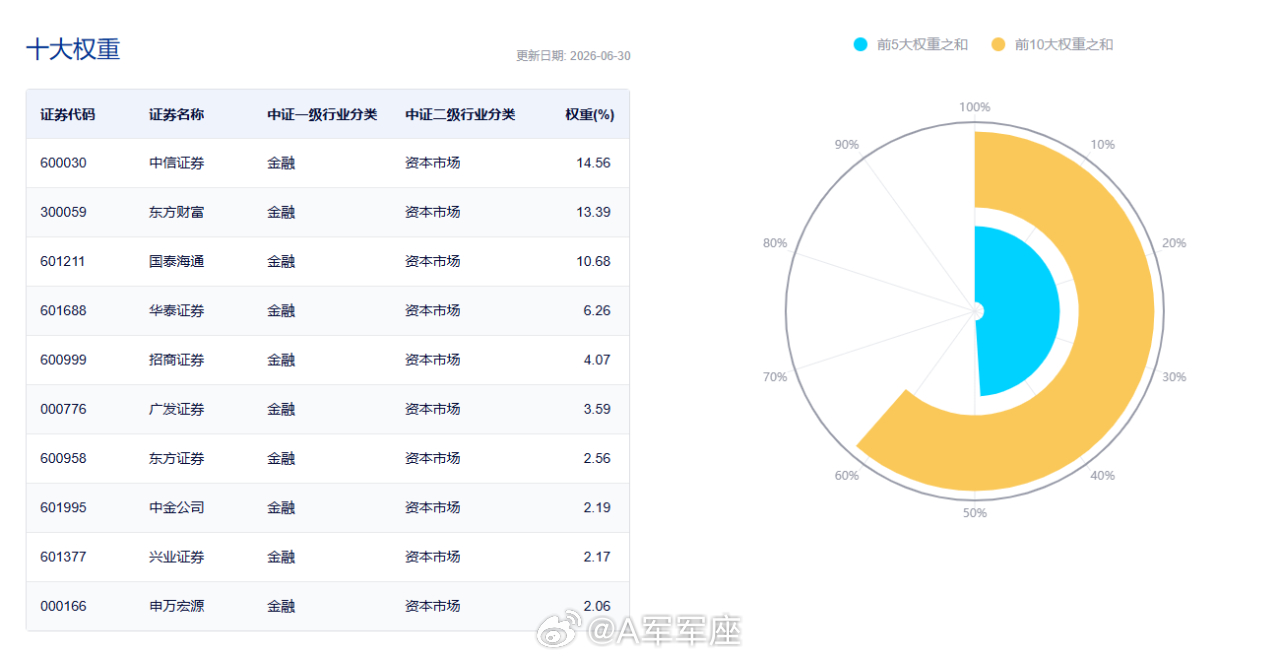
Task: Select 广发证券 in the name column
Action: pos(176,409)
